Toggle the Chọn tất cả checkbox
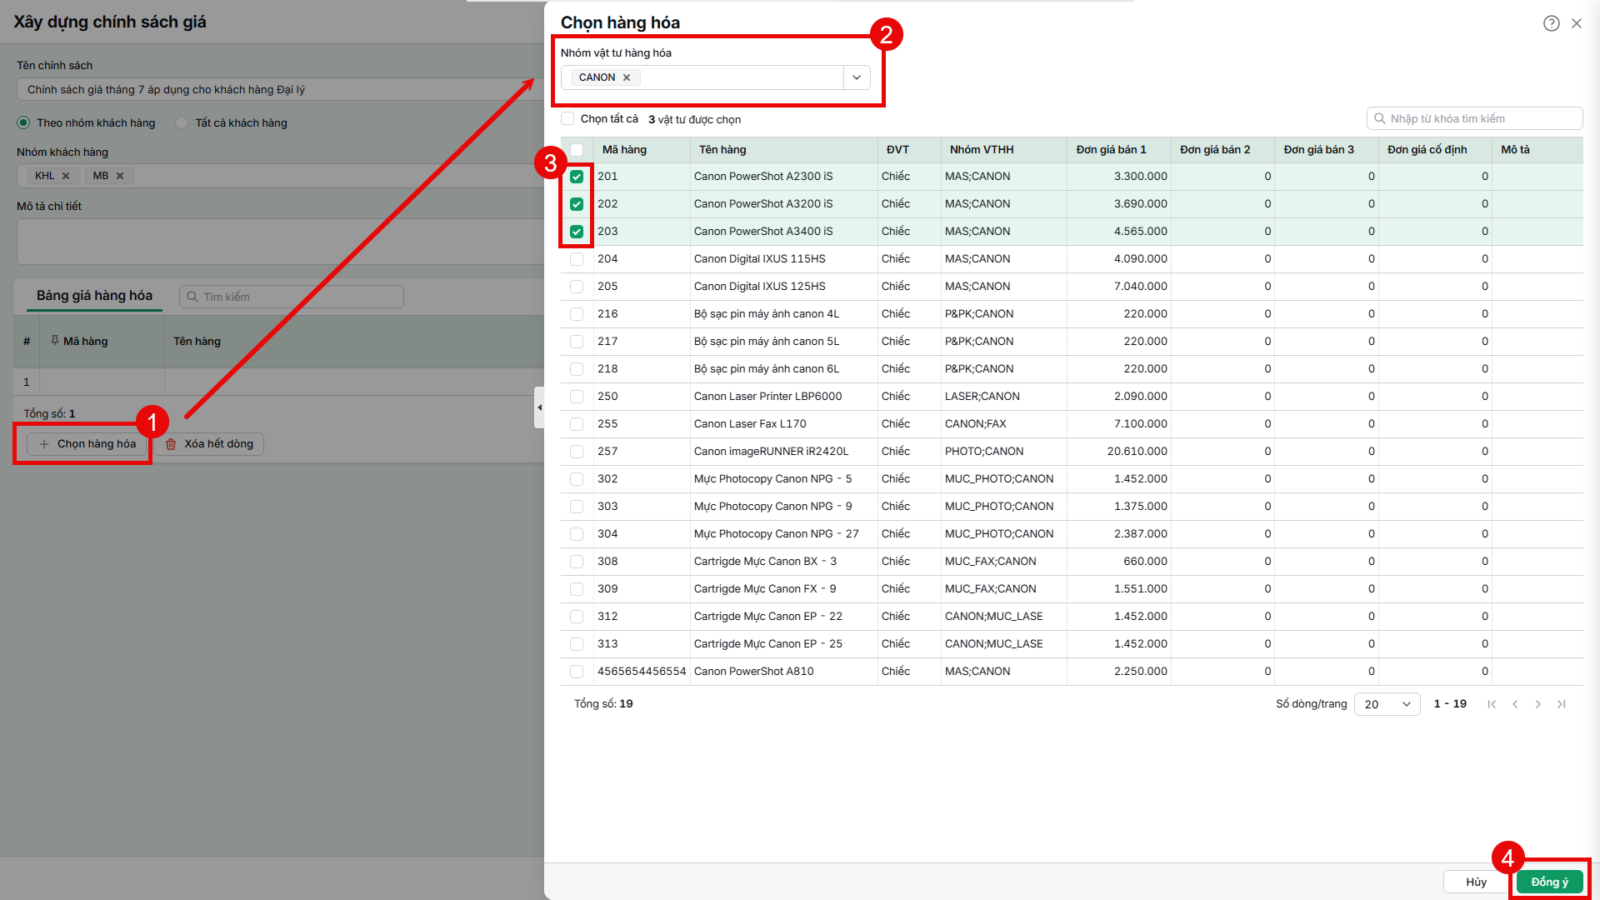 coord(568,119)
